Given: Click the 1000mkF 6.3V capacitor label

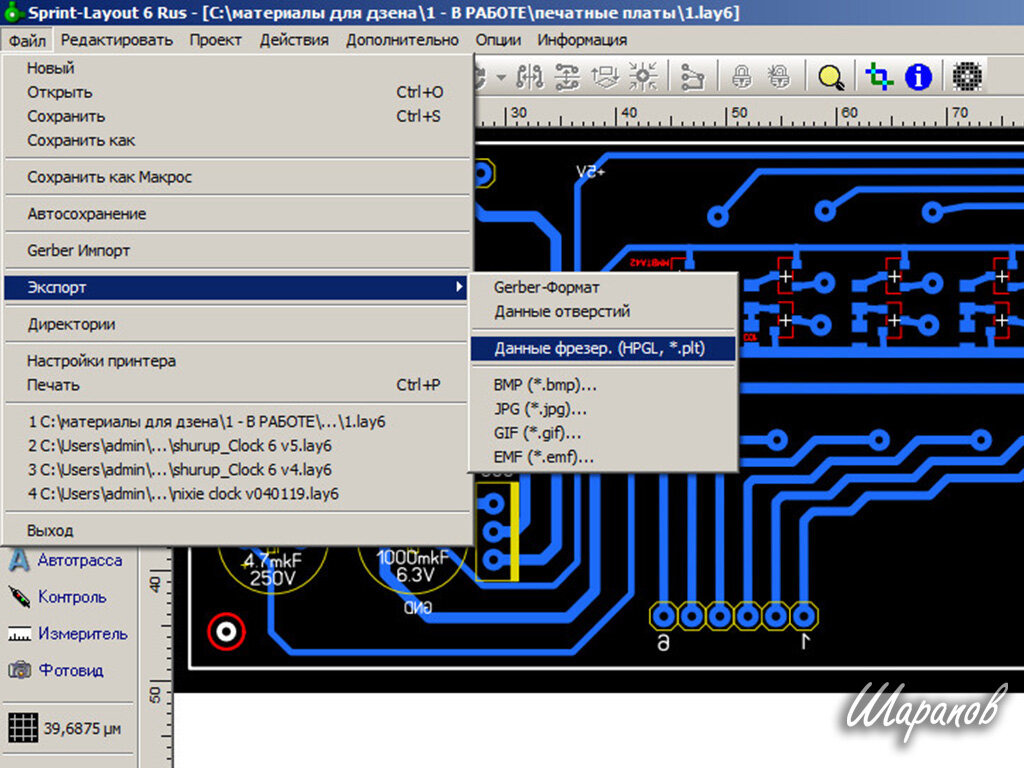Looking at the screenshot, I should tap(413, 566).
